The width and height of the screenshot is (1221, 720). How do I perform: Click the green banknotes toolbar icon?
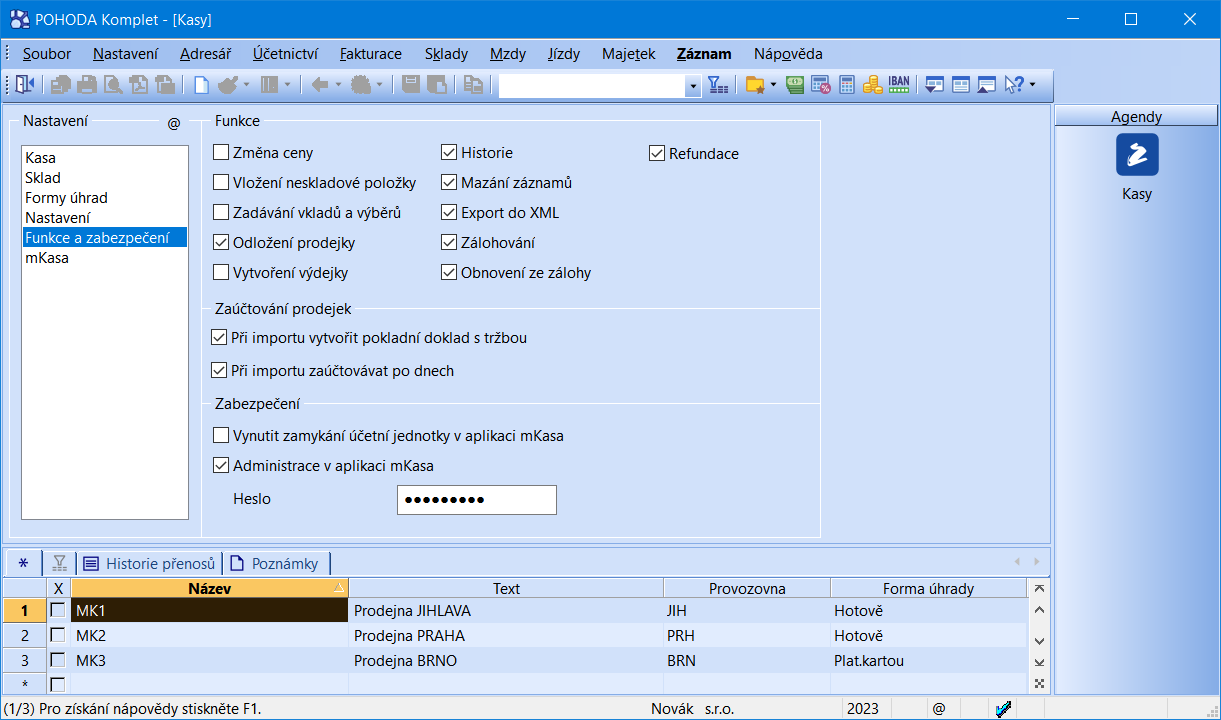(x=795, y=85)
